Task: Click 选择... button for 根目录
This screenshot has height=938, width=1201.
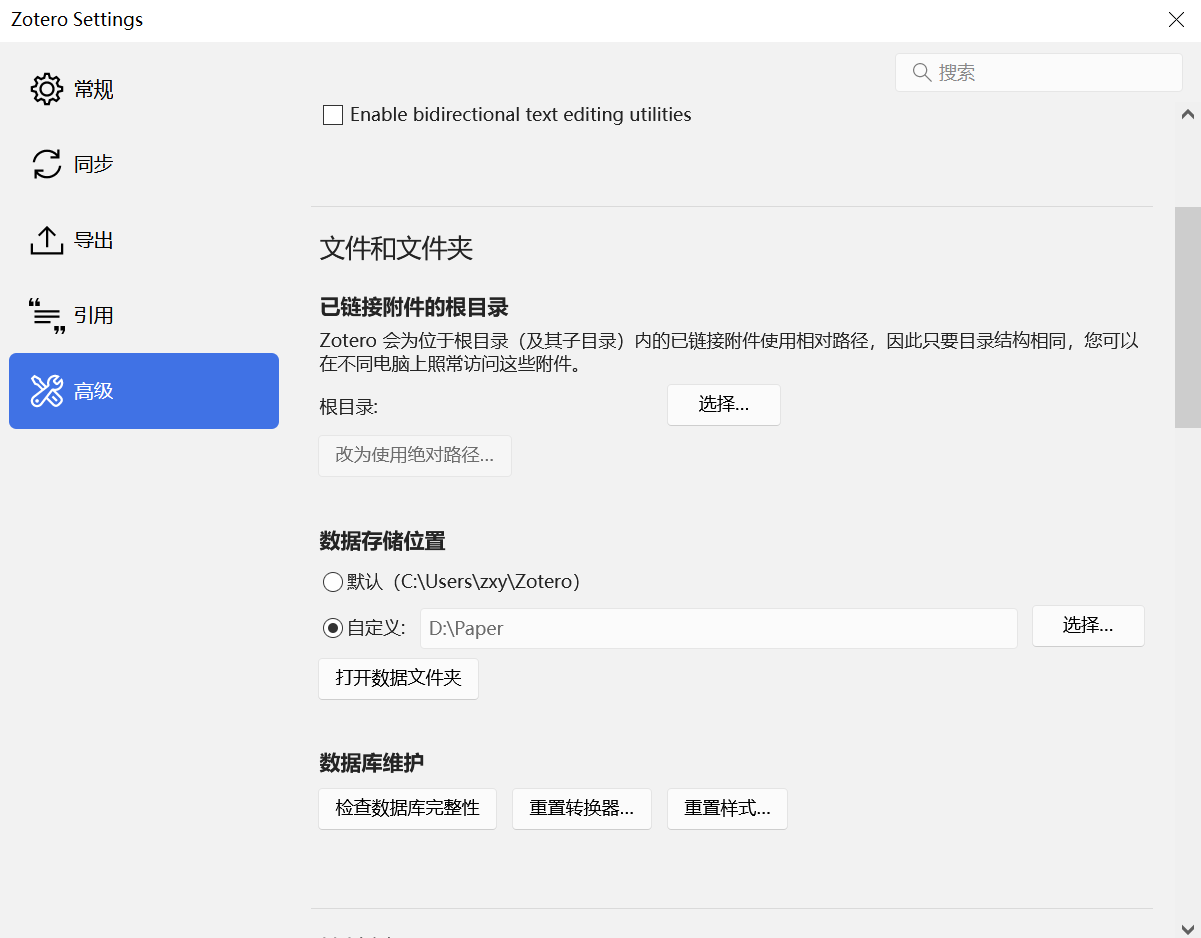Action: pyautogui.click(x=724, y=405)
